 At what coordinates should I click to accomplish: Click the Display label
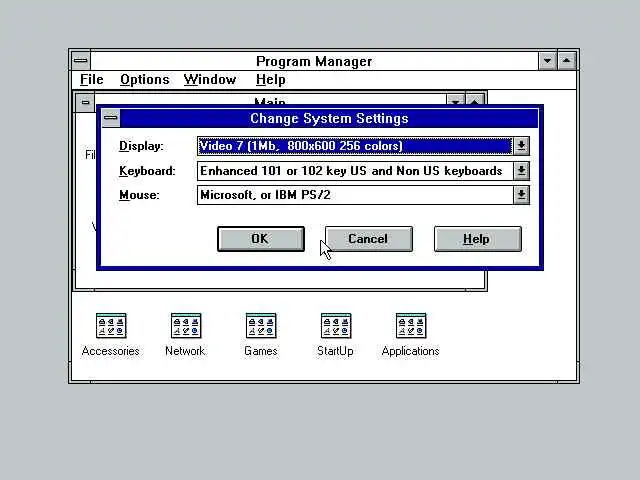pyautogui.click(x=141, y=146)
